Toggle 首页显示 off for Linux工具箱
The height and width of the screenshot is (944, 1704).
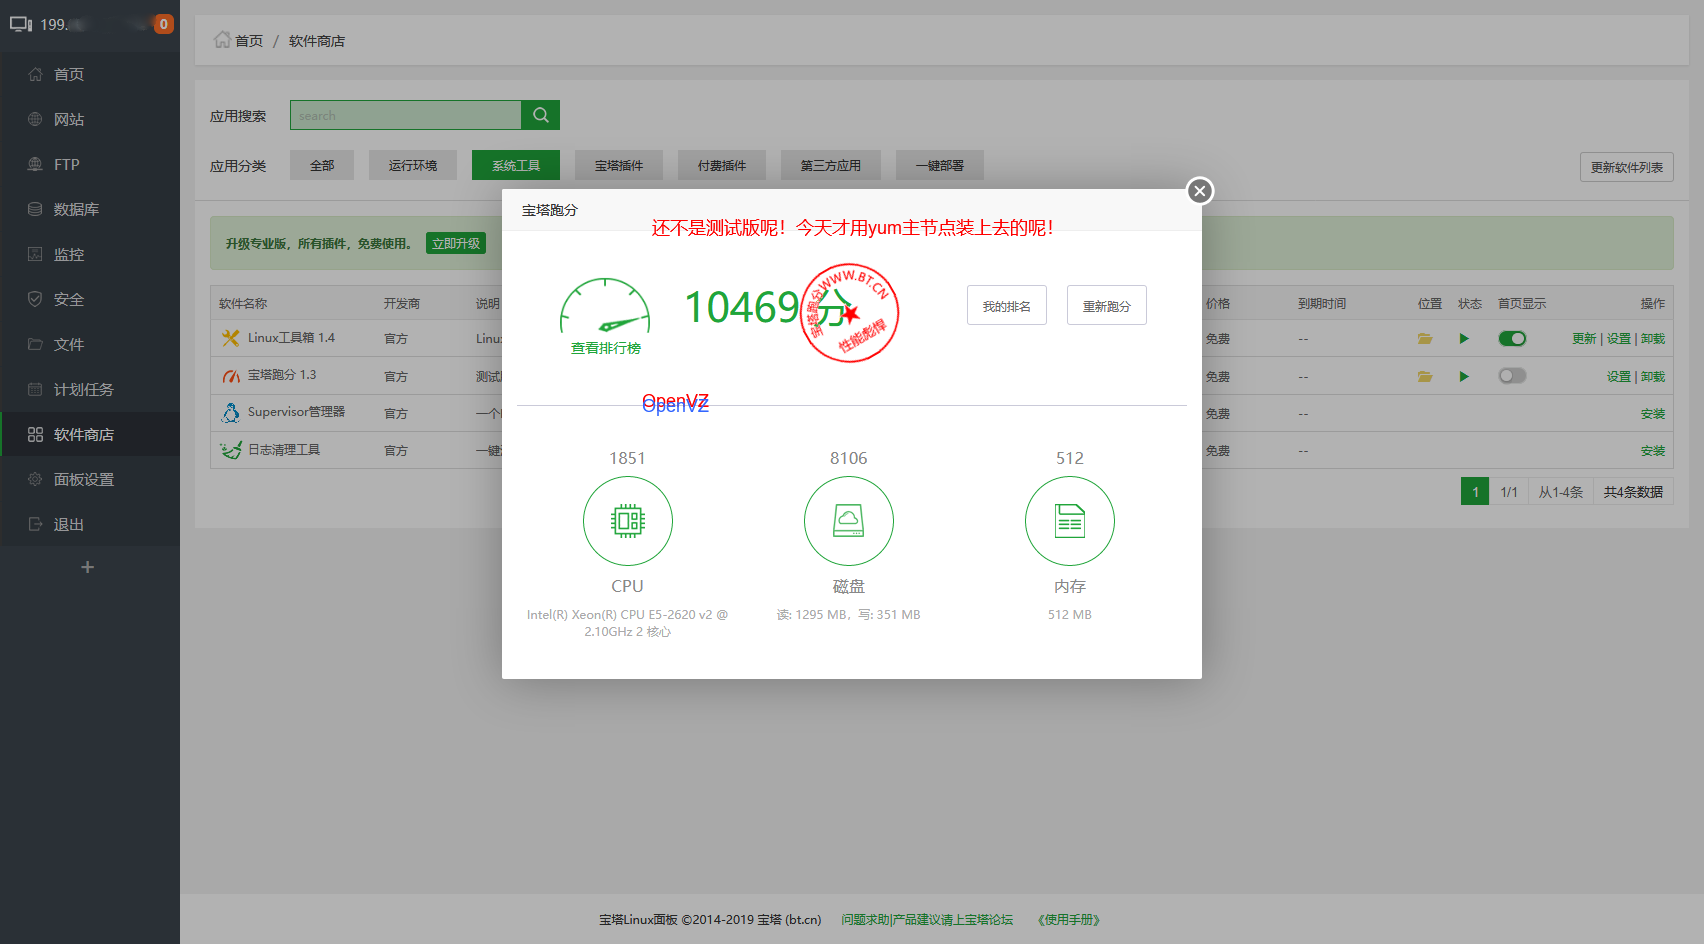tap(1513, 339)
